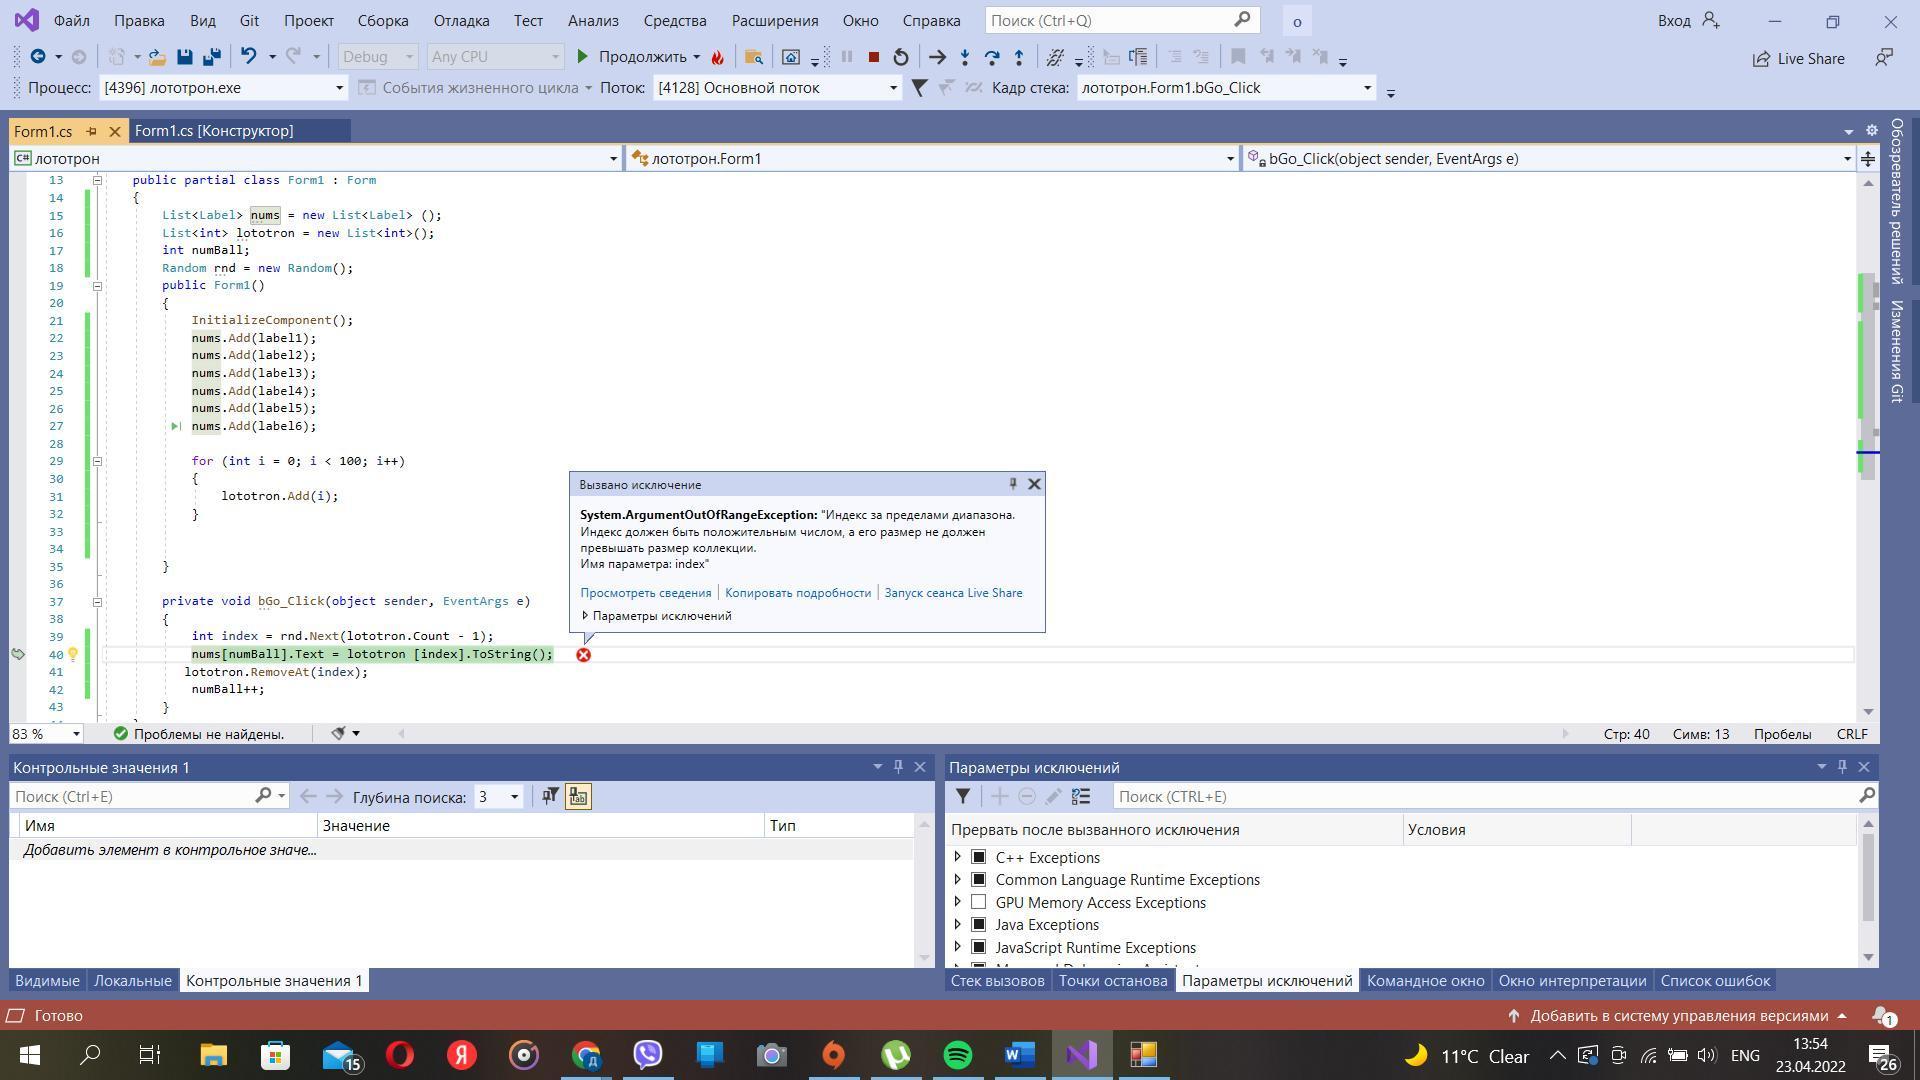
Task: Click the Save All icon
Action: coord(211,57)
